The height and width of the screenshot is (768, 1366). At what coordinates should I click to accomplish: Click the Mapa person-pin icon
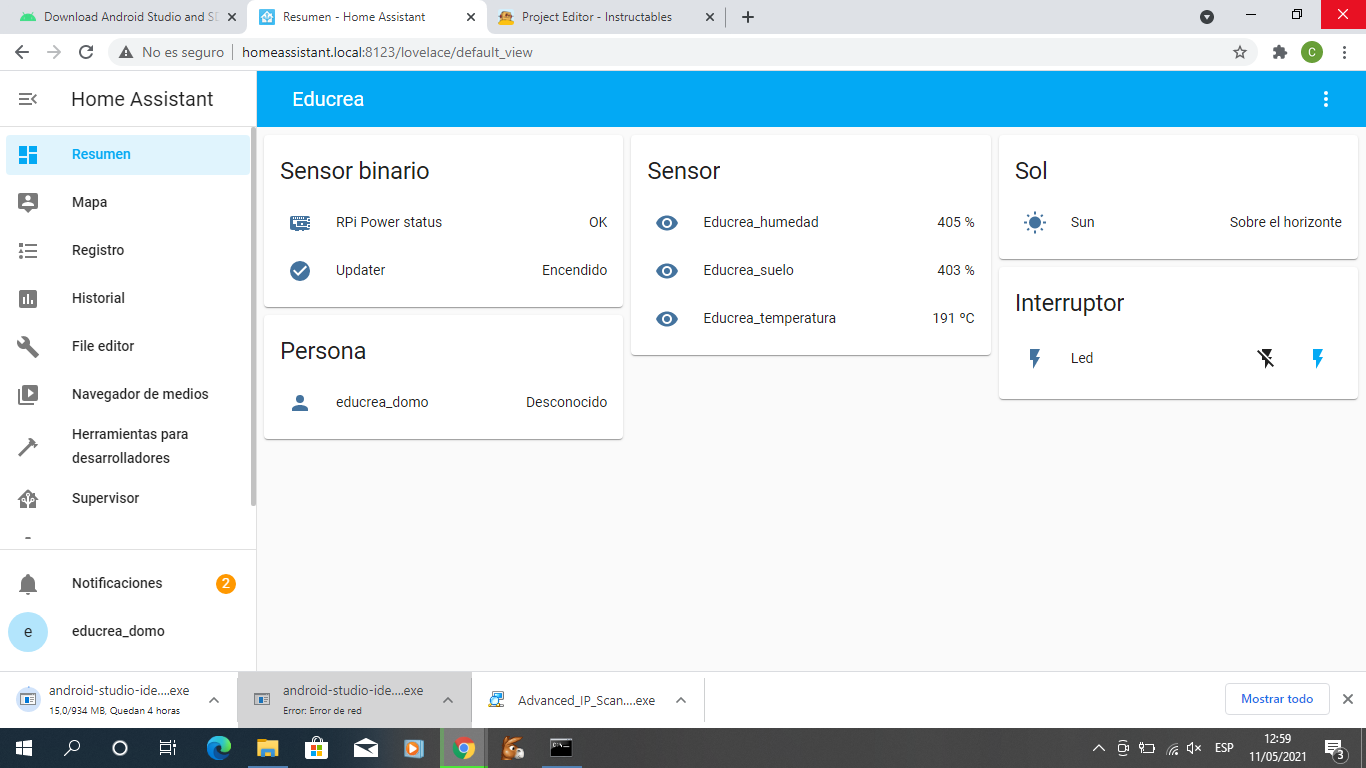click(28, 202)
